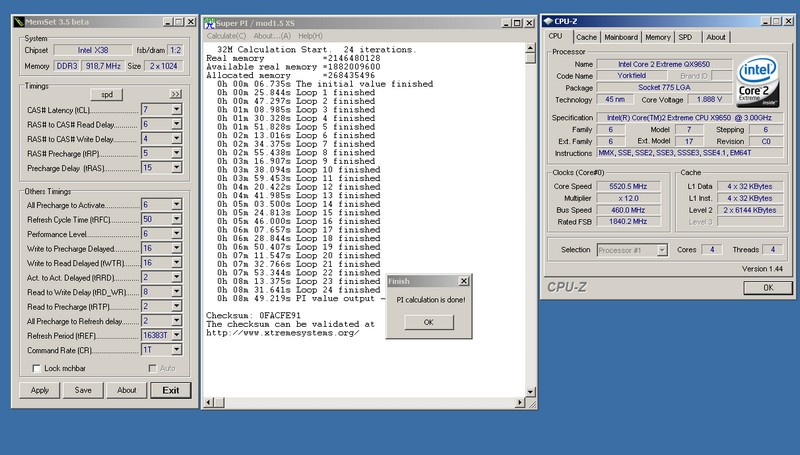Click Super PI vertical scrollbar up arrow
The width and height of the screenshot is (800, 455).
531,48
